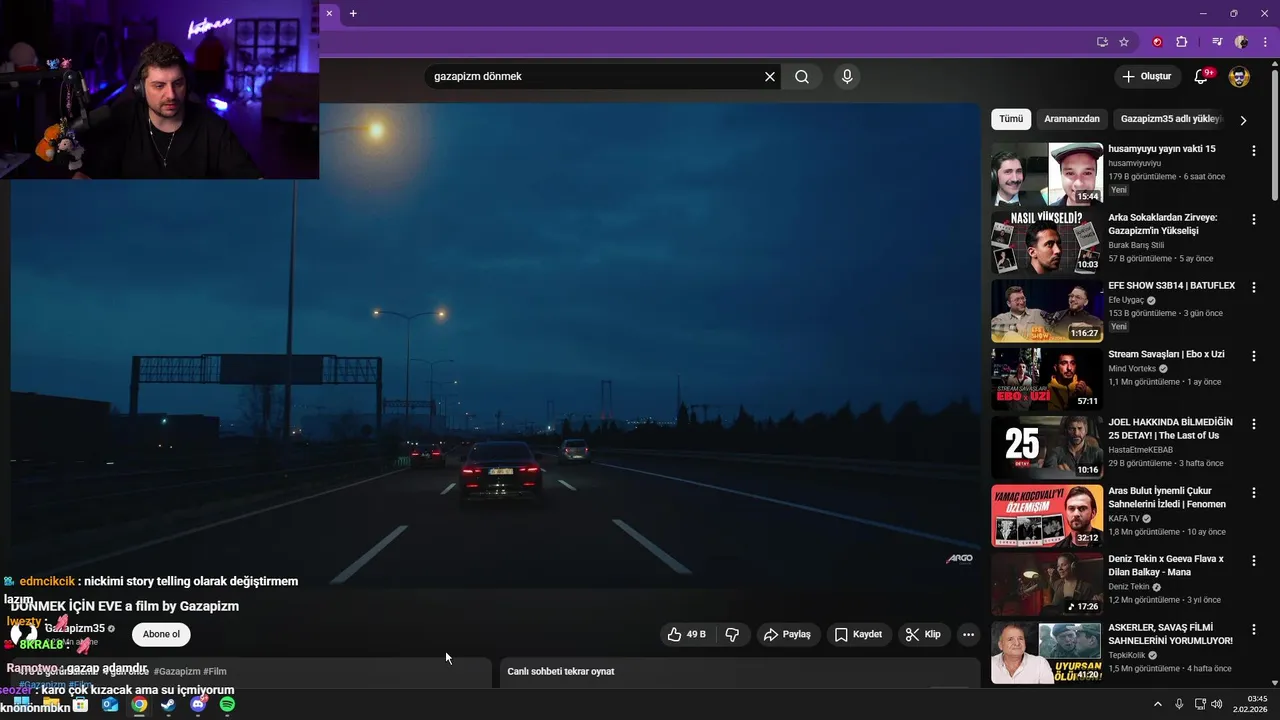The image size is (1280, 720).
Task: Click the magnifier search button
Action: [x=802, y=77]
